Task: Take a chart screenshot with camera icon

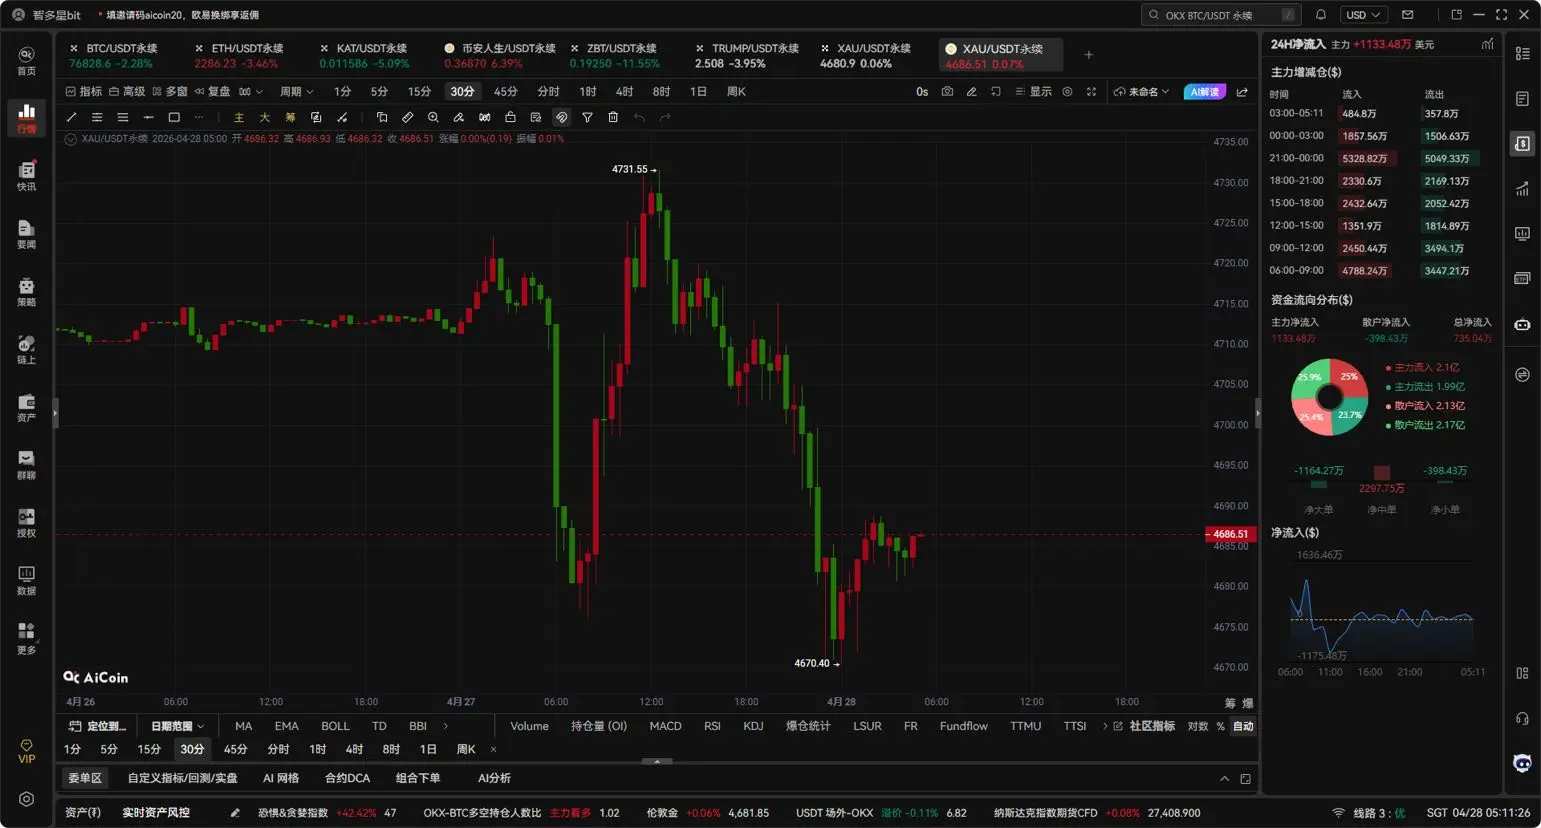Action: click(947, 91)
